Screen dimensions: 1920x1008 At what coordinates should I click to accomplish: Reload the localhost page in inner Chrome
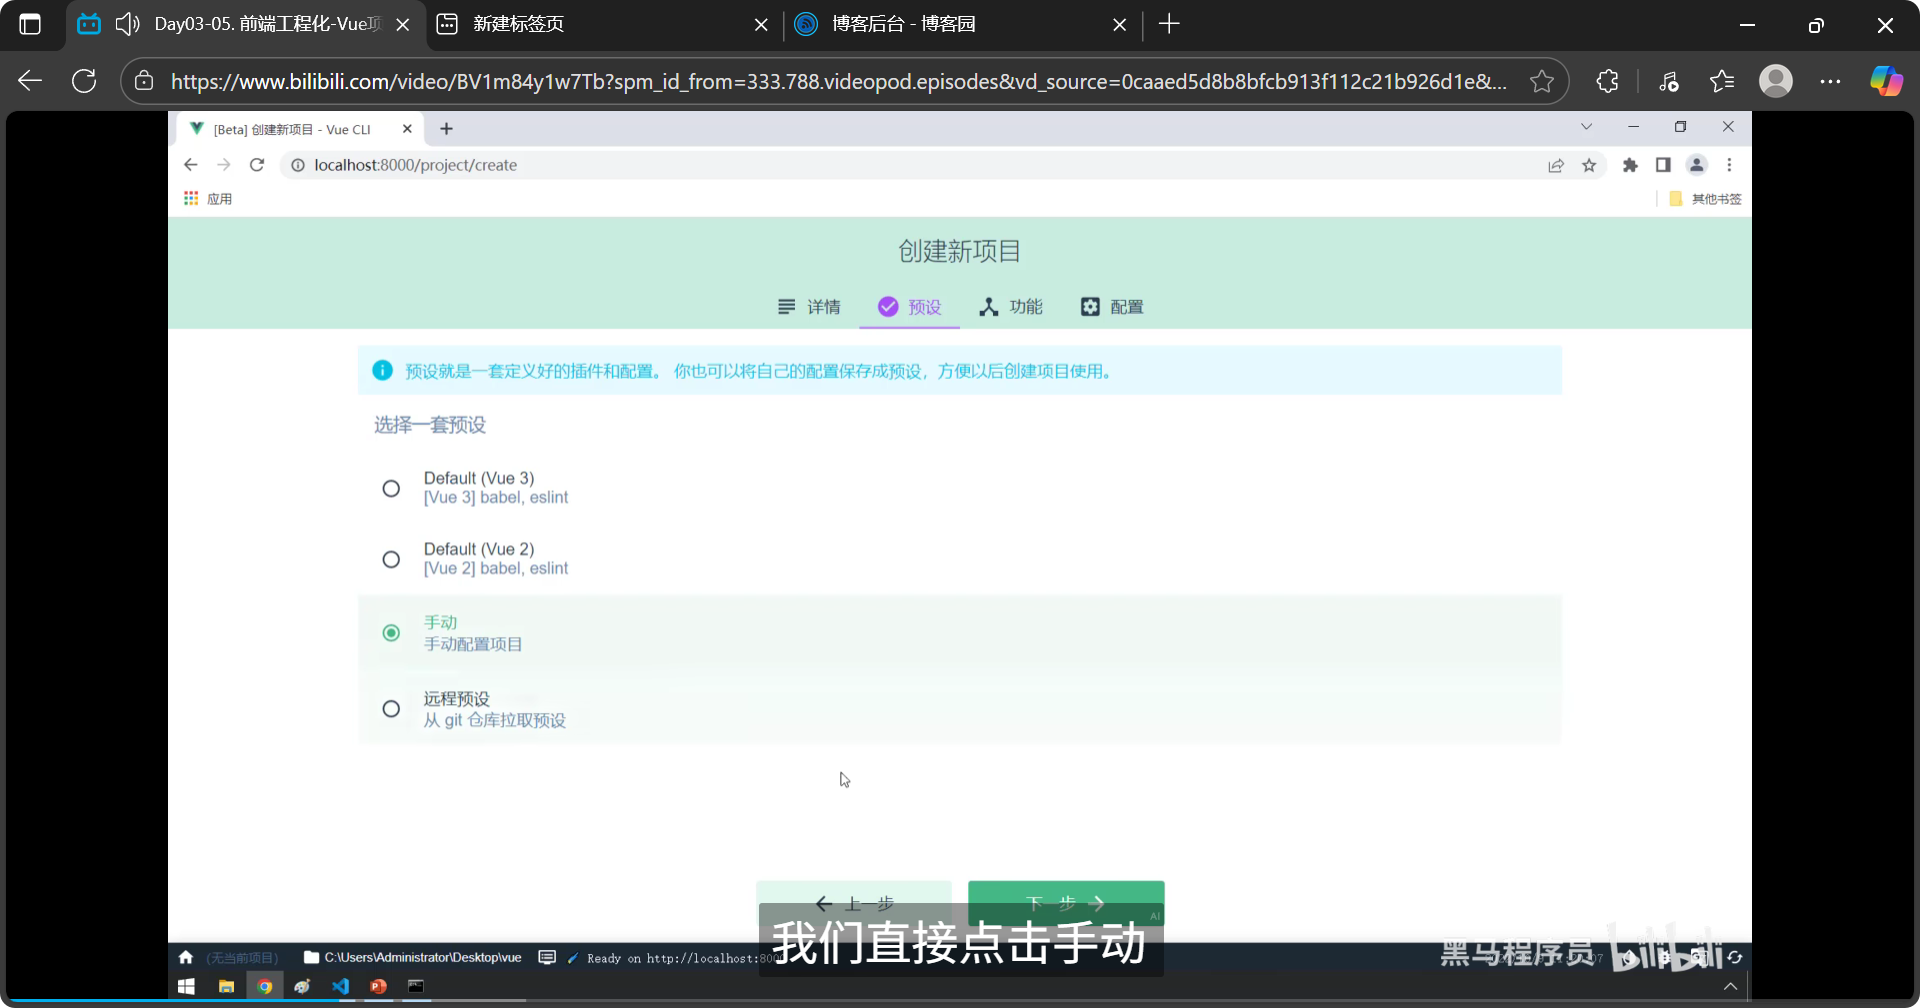(x=257, y=165)
